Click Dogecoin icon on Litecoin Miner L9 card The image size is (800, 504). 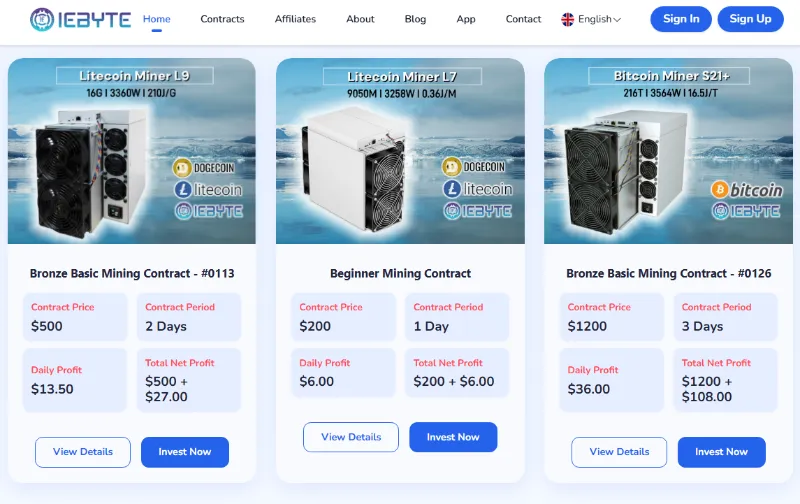[183, 167]
